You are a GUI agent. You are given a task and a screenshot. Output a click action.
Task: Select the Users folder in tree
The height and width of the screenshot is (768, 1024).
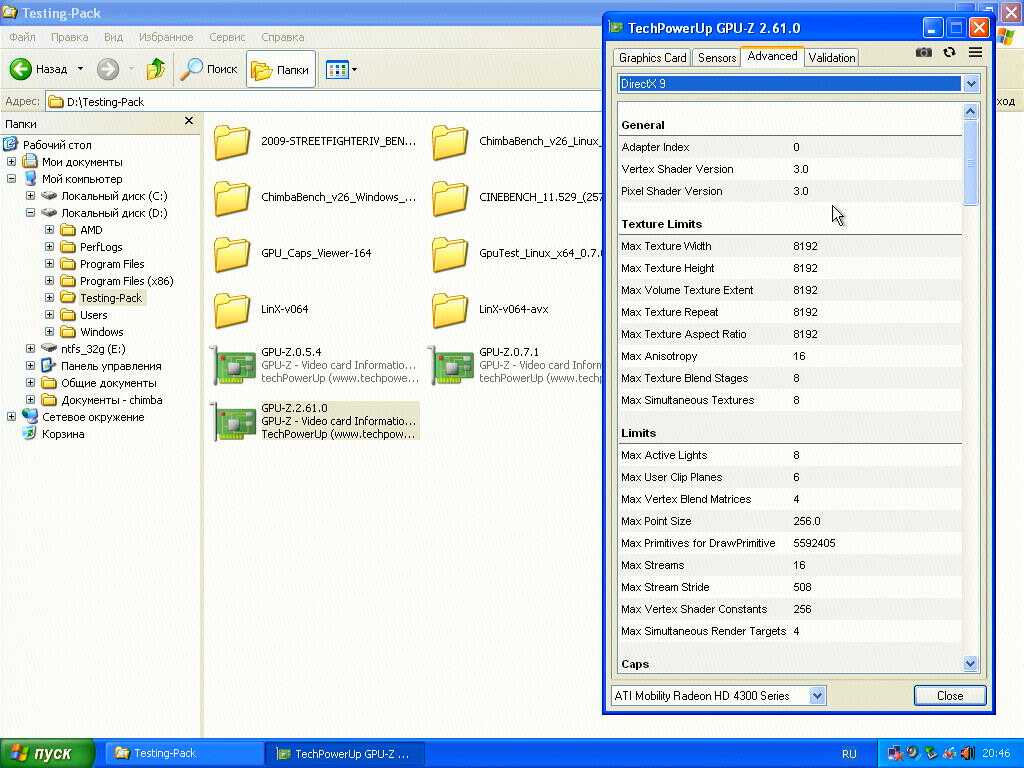93,315
